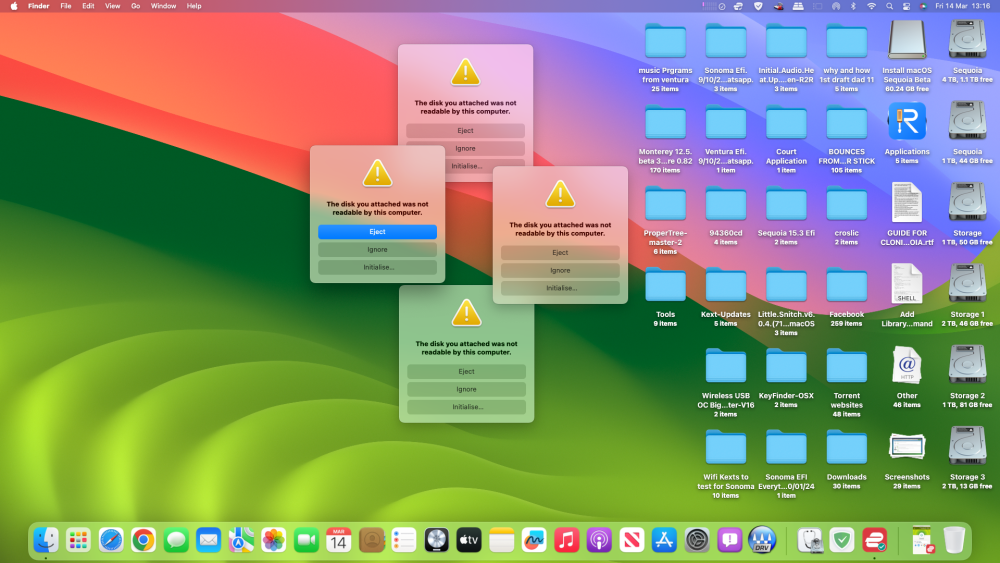Select the Storage 1 drive icon
Image resolution: width=1000 pixels, height=563 pixels.
pos(967,284)
